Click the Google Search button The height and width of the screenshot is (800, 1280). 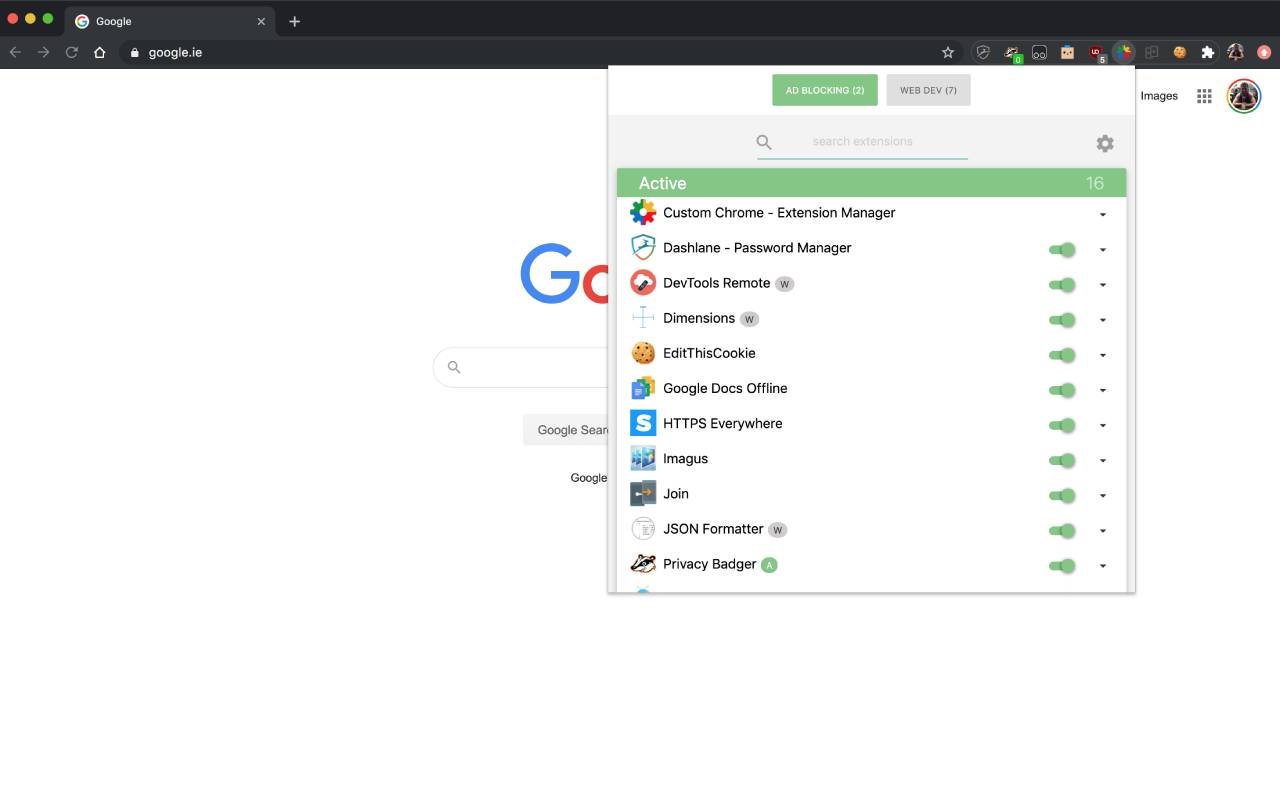[566, 430]
